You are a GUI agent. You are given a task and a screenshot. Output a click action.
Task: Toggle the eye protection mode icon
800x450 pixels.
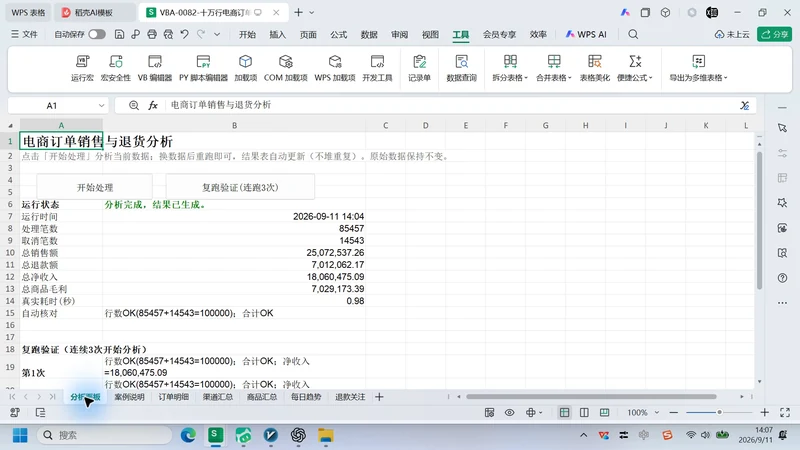pyautogui.click(x=509, y=412)
